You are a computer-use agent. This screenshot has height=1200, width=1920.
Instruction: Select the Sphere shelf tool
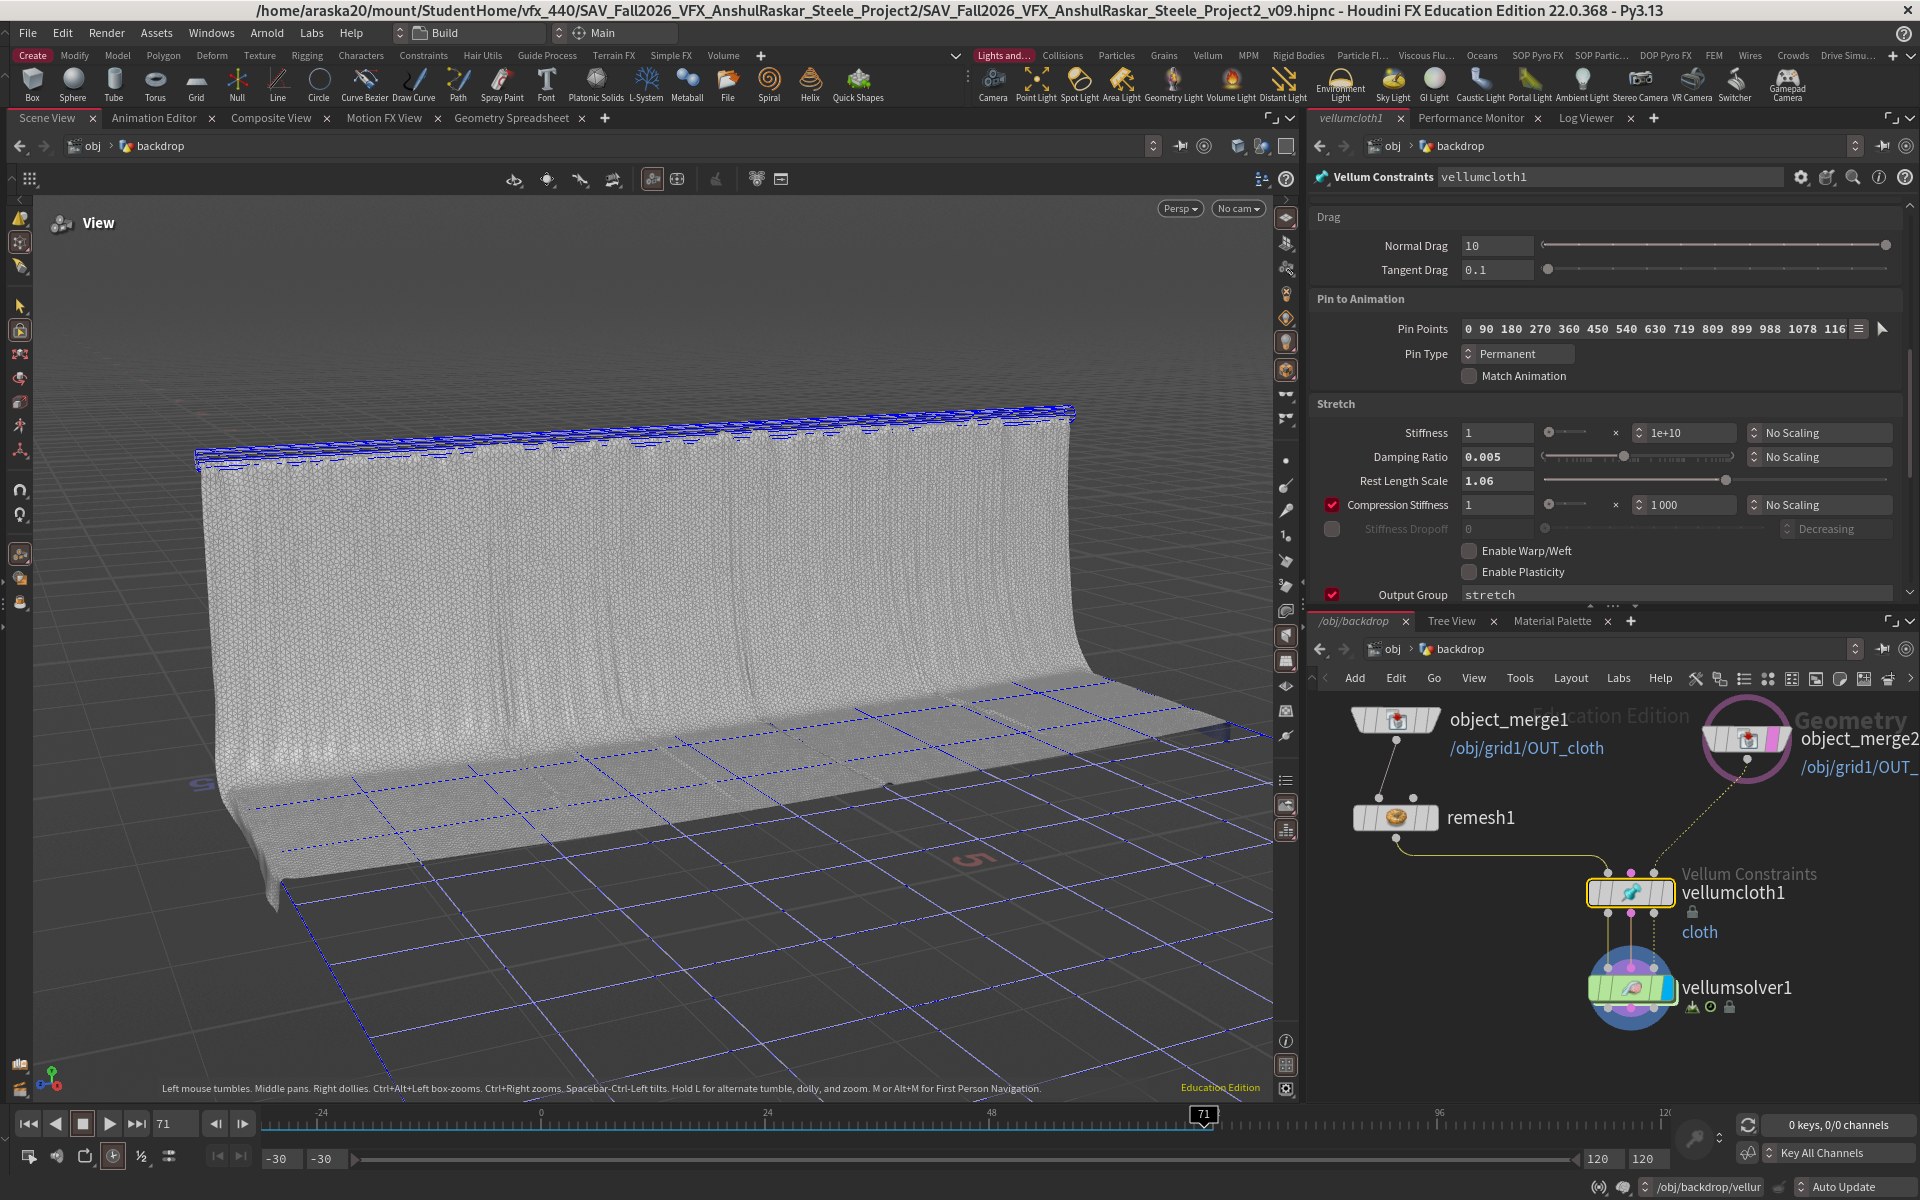tap(73, 85)
